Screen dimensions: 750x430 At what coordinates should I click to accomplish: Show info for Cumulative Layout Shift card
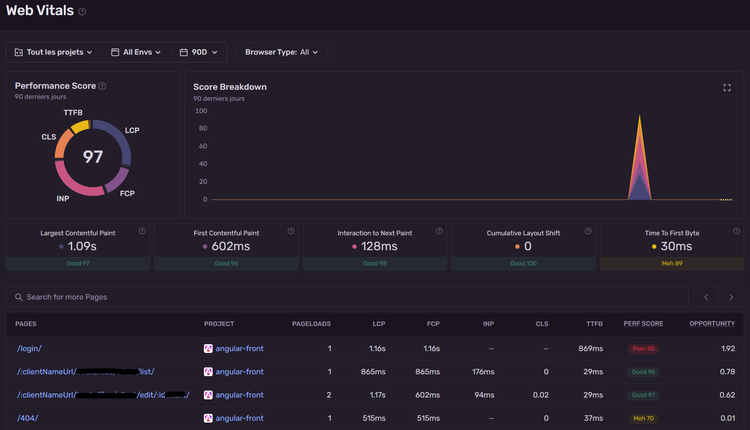coord(588,231)
